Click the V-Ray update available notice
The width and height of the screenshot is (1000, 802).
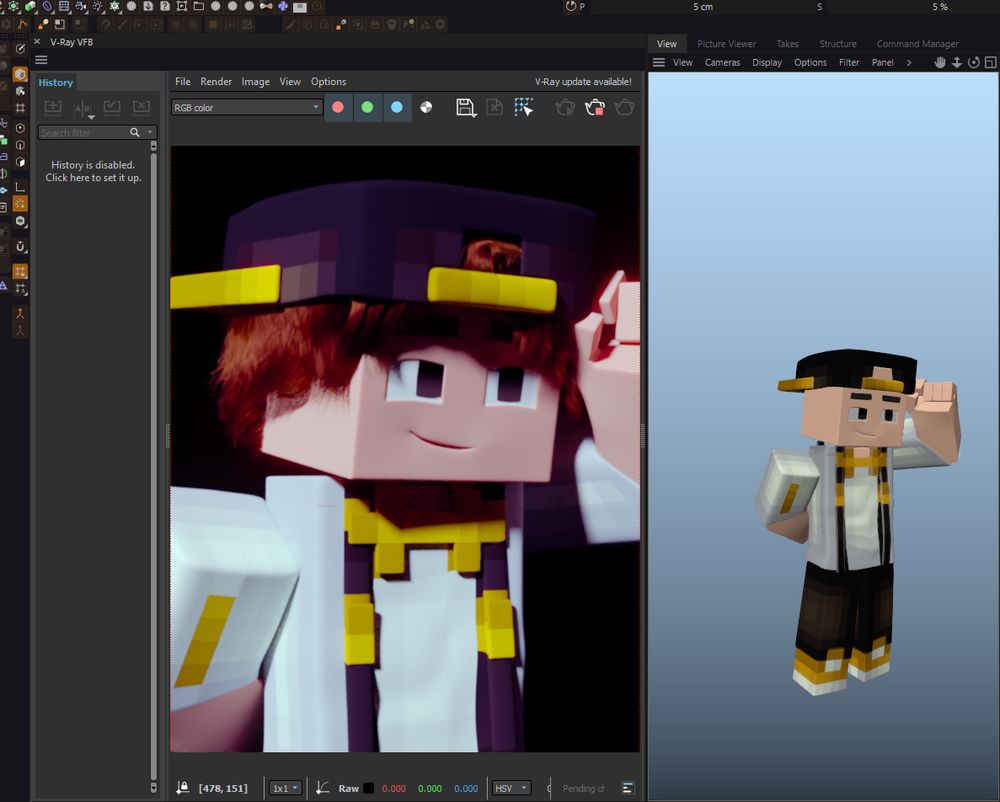[583, 82]
